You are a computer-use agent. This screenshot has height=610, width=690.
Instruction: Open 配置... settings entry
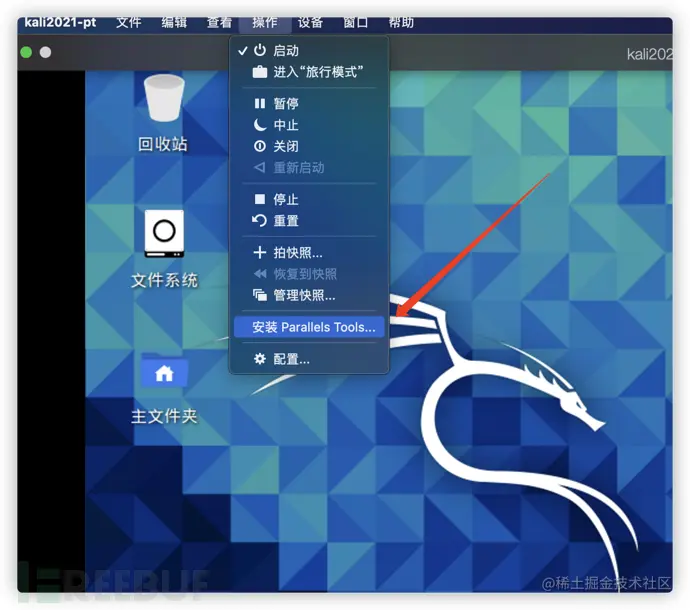coord(309,359)
